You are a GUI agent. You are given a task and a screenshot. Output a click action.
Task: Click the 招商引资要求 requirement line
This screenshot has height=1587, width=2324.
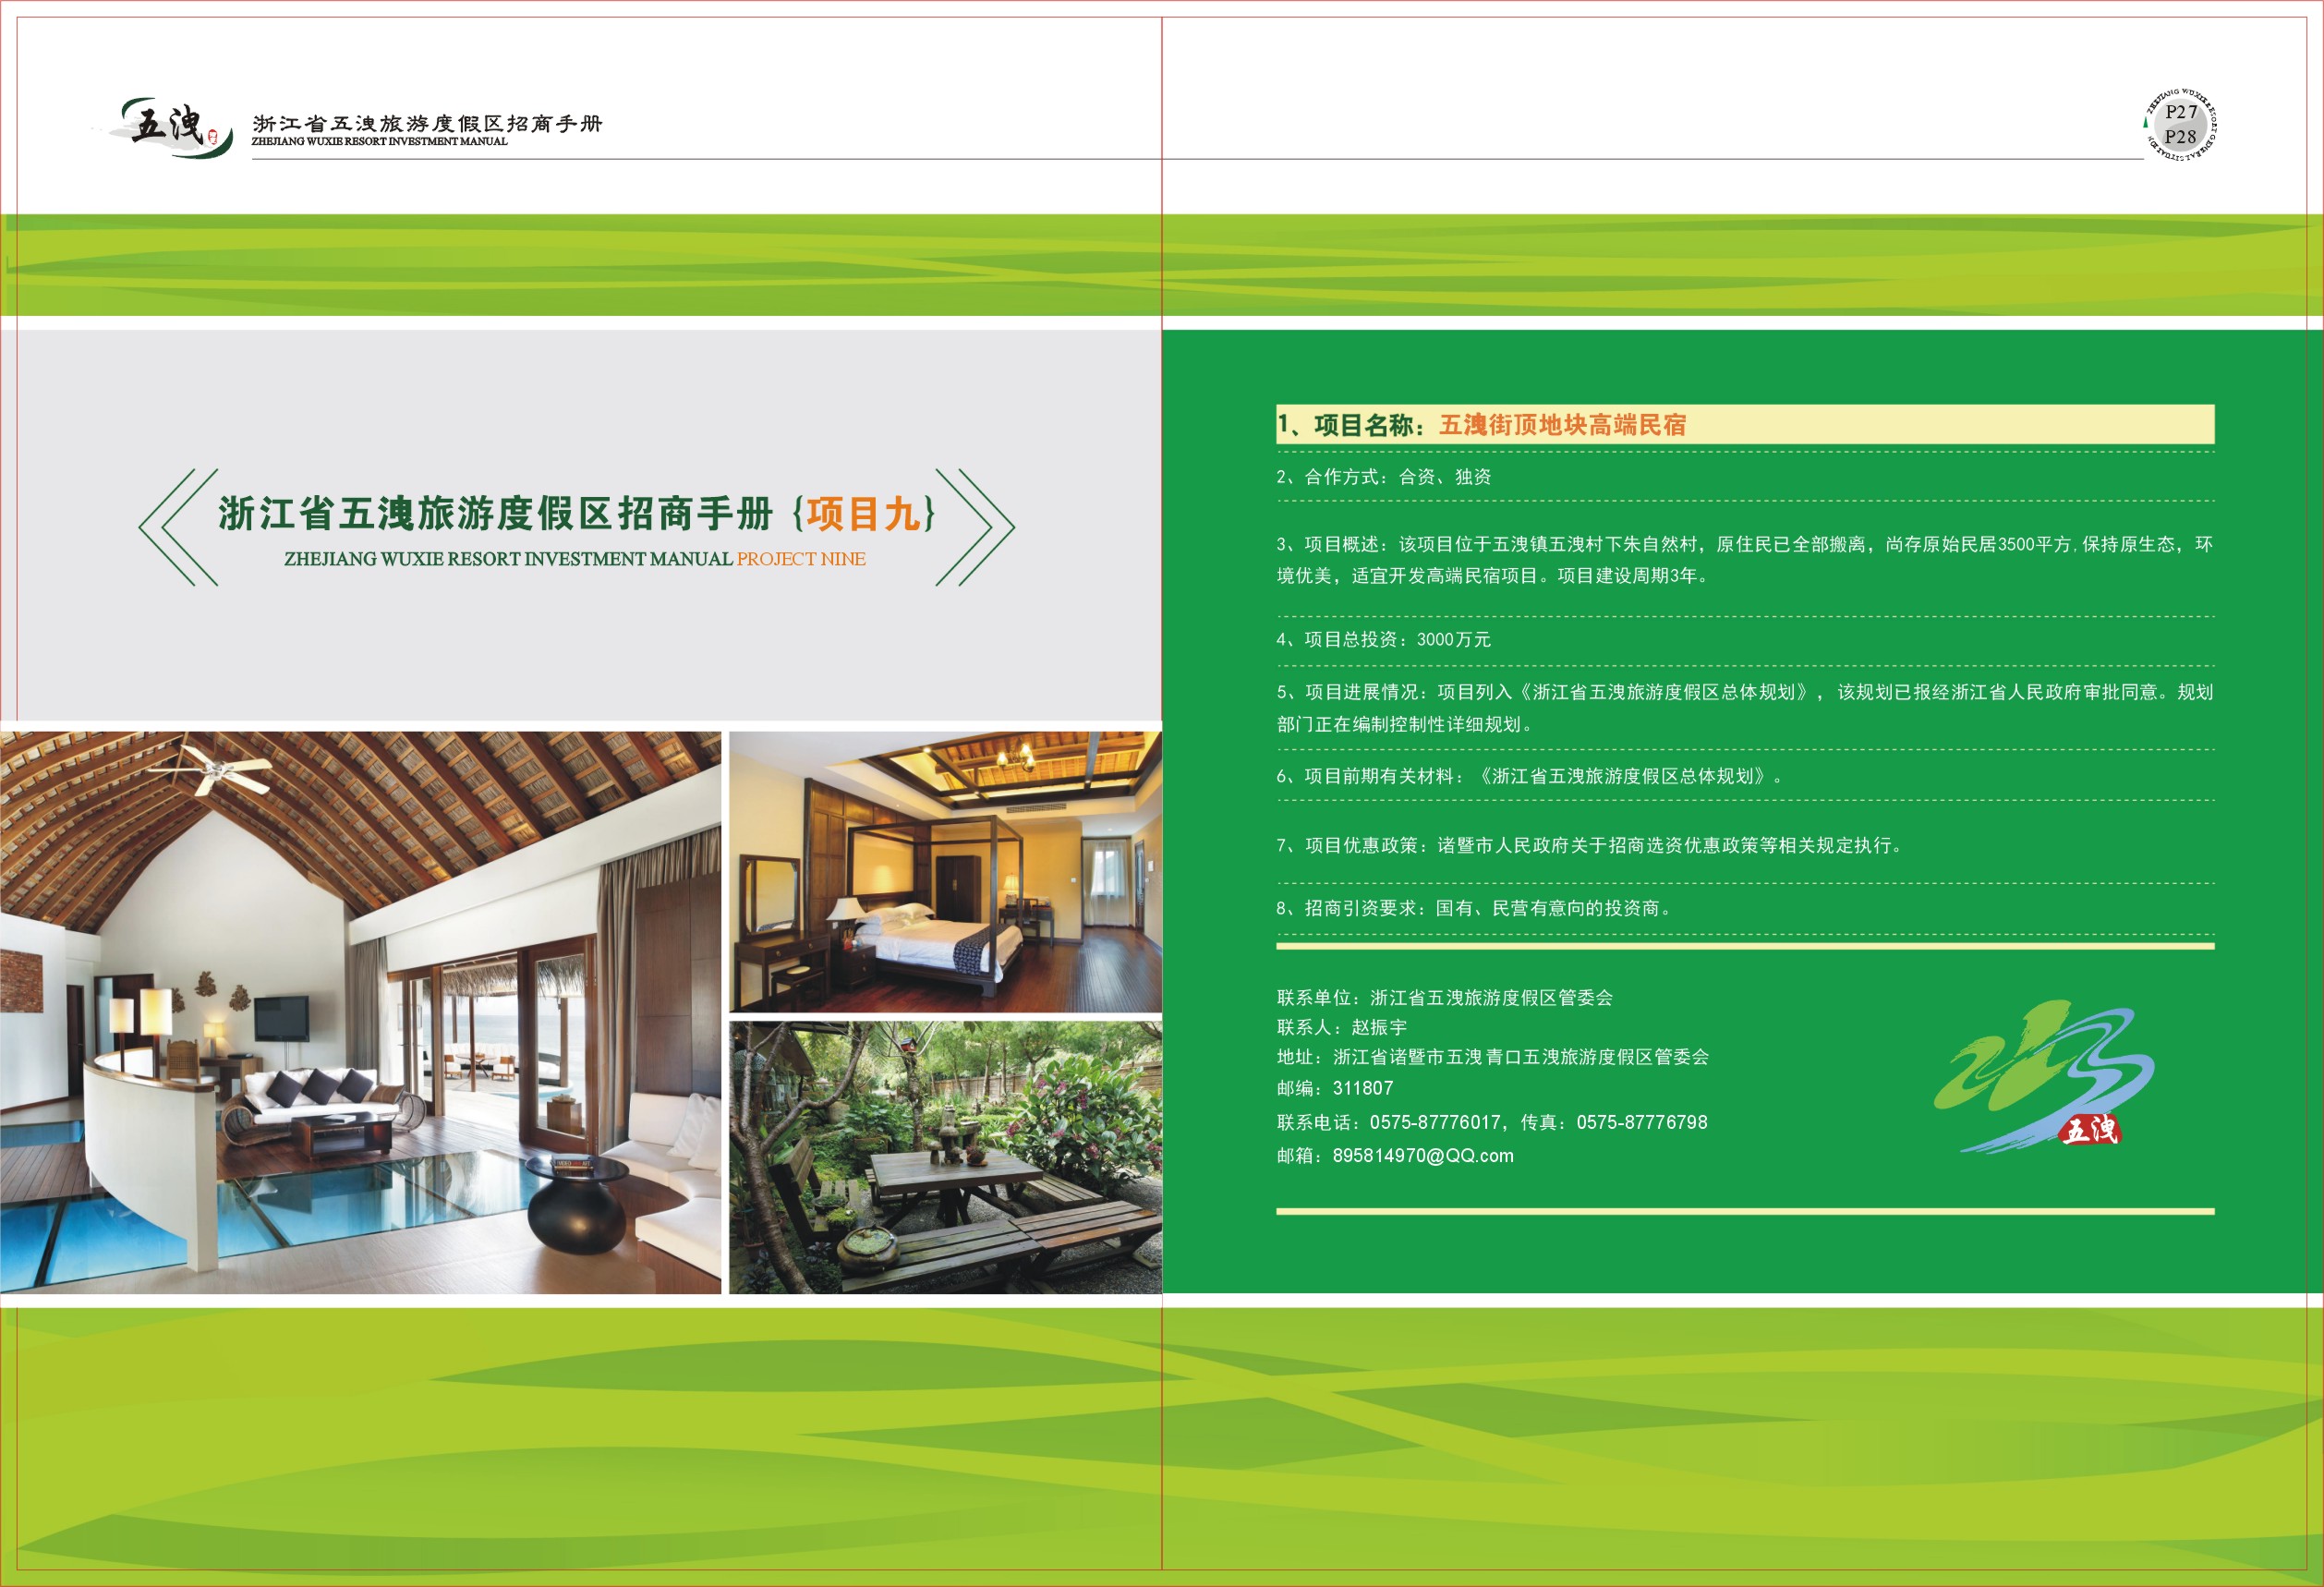[x=1473, y=908]
